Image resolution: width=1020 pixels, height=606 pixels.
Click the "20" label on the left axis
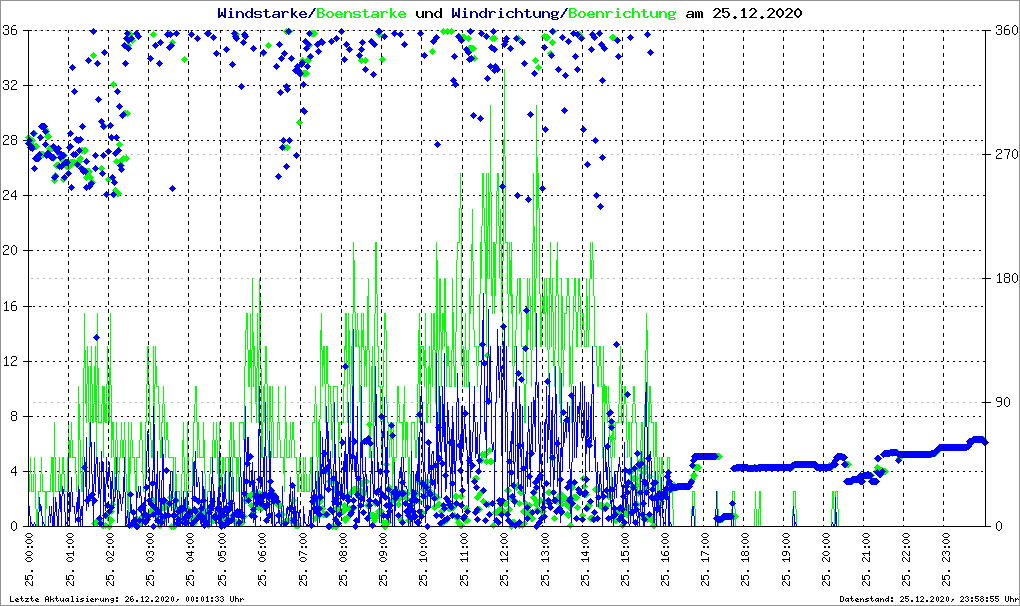click(11, 251)
